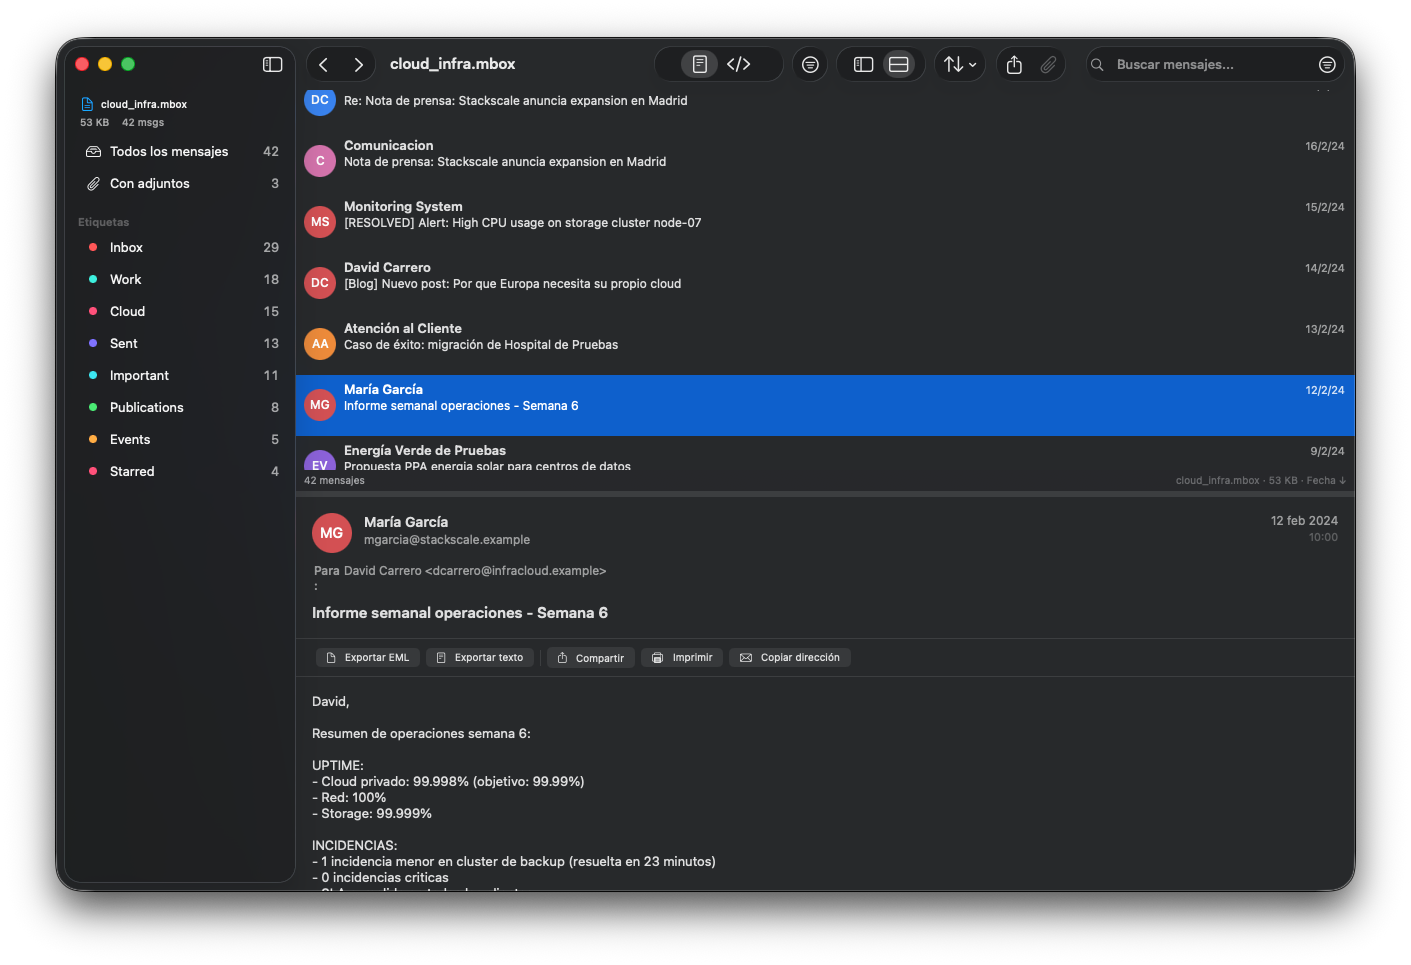This screenshot has height=965, width=1411.
Task: Click inside the Buscar mensajes search field
Action: pyautogui.click(x=1200, y=63)
